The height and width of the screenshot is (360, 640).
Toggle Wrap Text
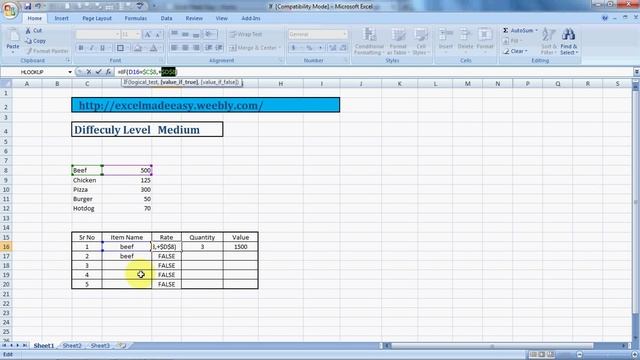(x=245, y=34)
